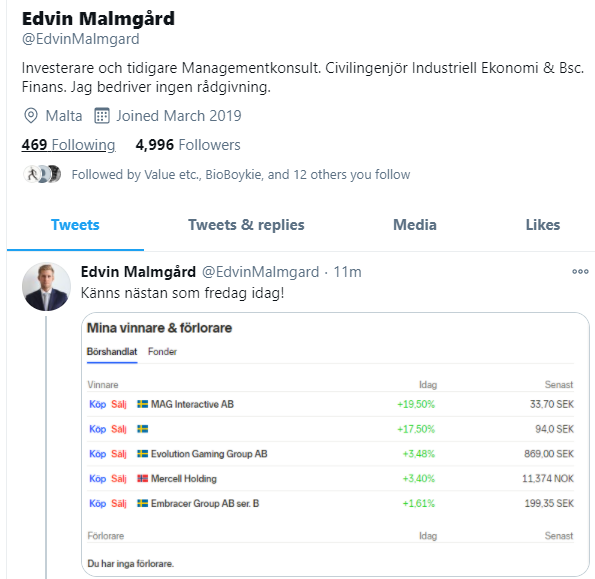The width and height of the screenshot is (595, 579).
Task: Click the stacked follower avatars icon
Action: point(42,175)
